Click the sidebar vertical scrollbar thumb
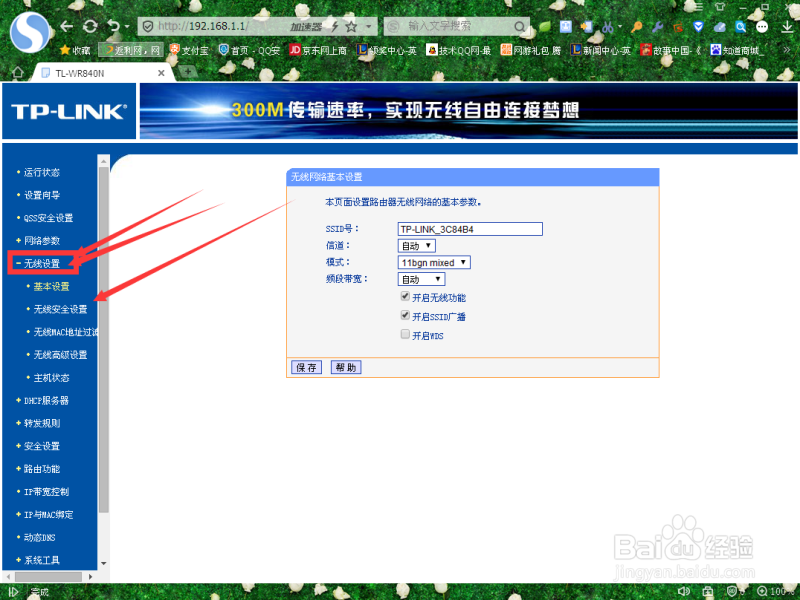800x600 pixels. pos(103,339)
